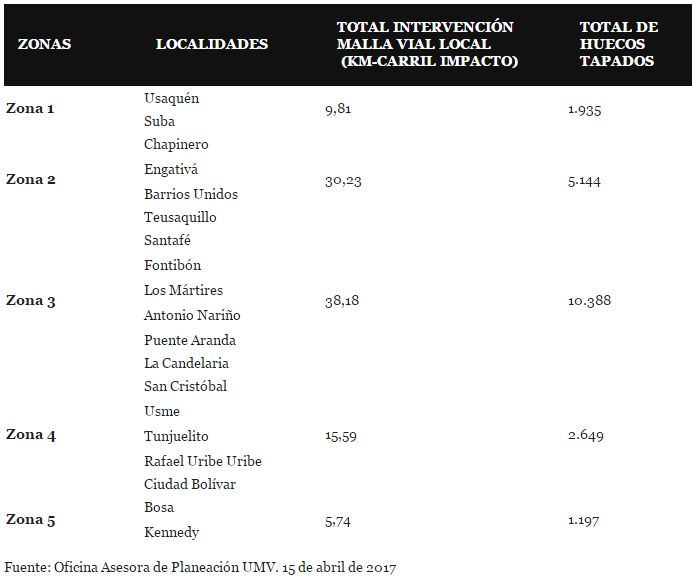Select the 2.649 holes covered value
The width and height of the screenshot is (692, 578).
tap(585, 434)
